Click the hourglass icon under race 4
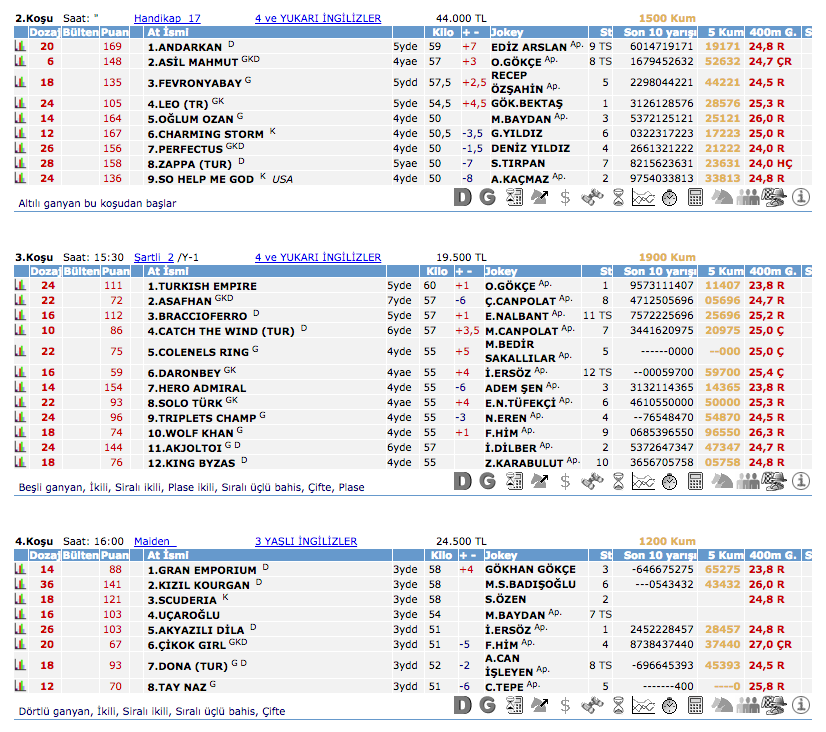 (618, 705)
